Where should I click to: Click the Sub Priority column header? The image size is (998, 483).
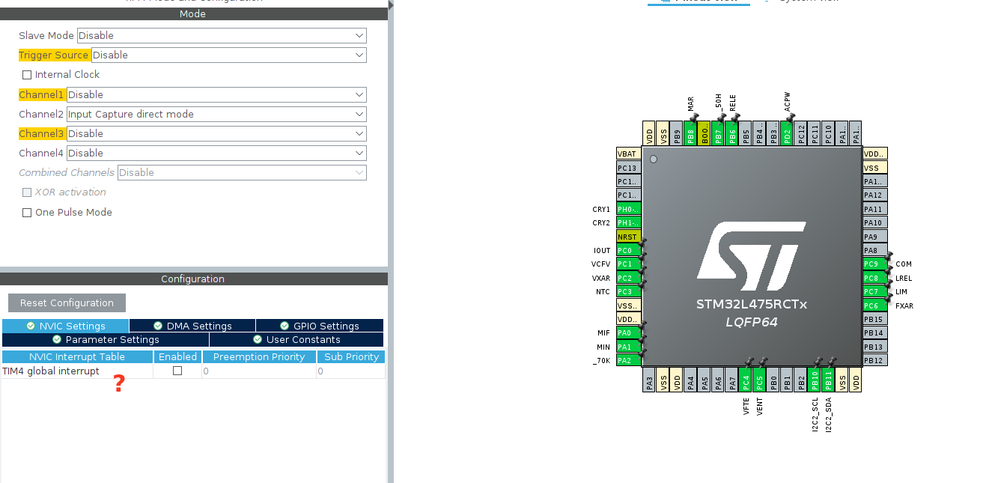click(x=351, y=357)
